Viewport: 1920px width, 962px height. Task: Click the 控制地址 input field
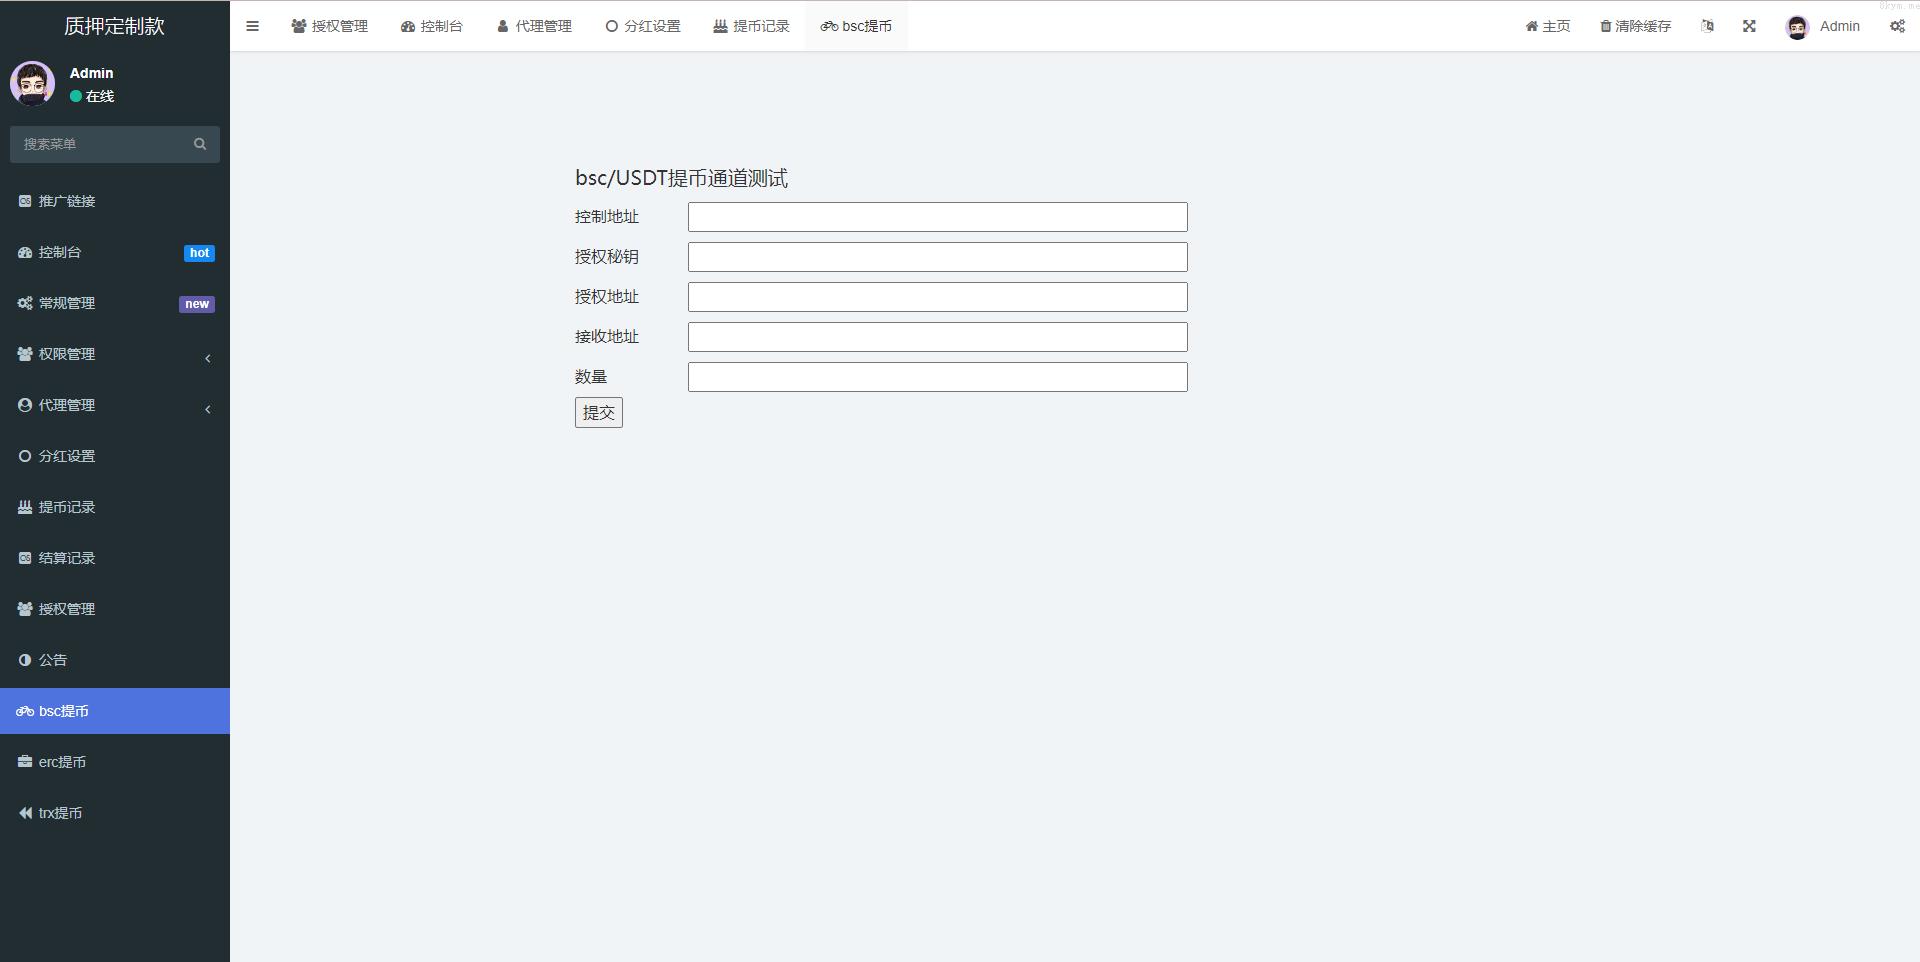point(936,217)
